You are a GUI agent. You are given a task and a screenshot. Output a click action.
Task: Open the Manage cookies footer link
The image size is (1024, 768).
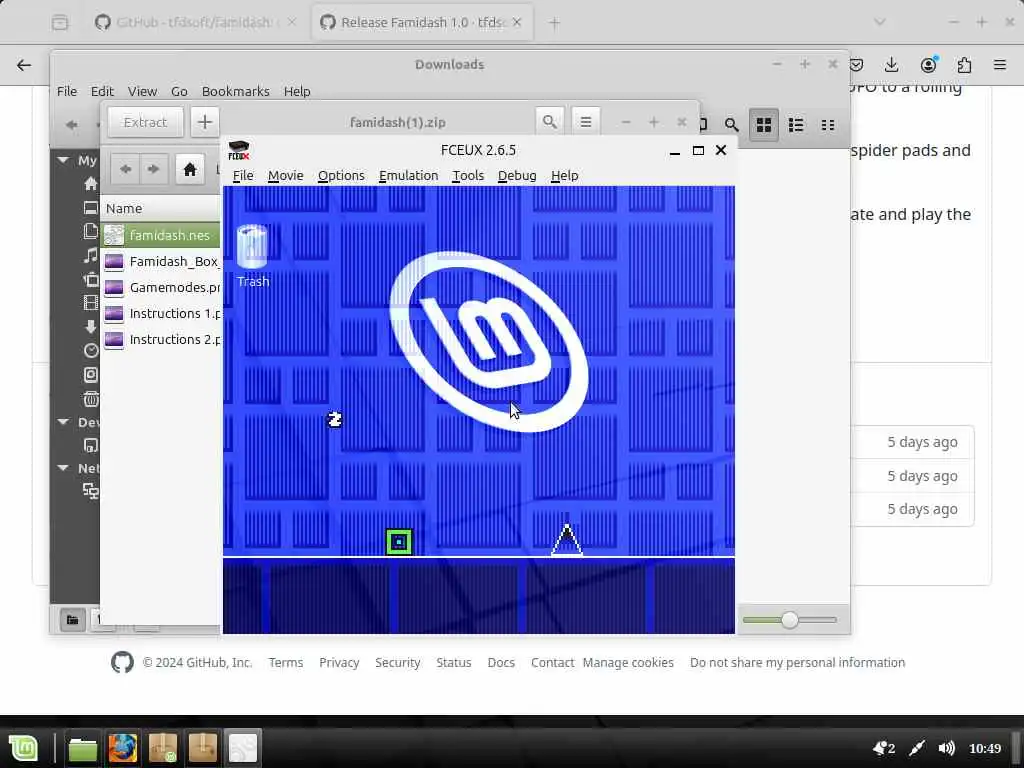pyautogui.click(x=628, y=662)
